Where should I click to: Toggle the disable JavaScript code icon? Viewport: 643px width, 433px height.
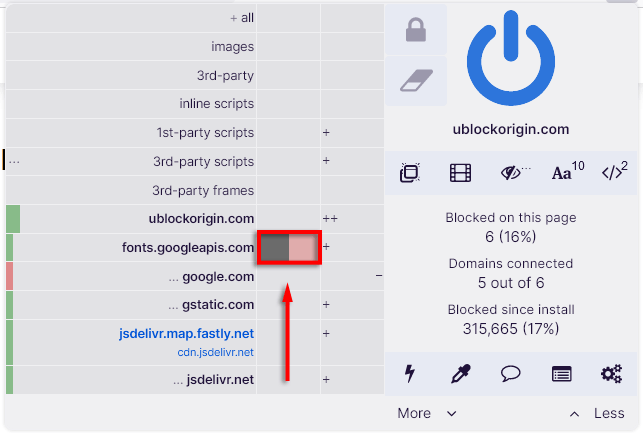[x=614, y=173]
